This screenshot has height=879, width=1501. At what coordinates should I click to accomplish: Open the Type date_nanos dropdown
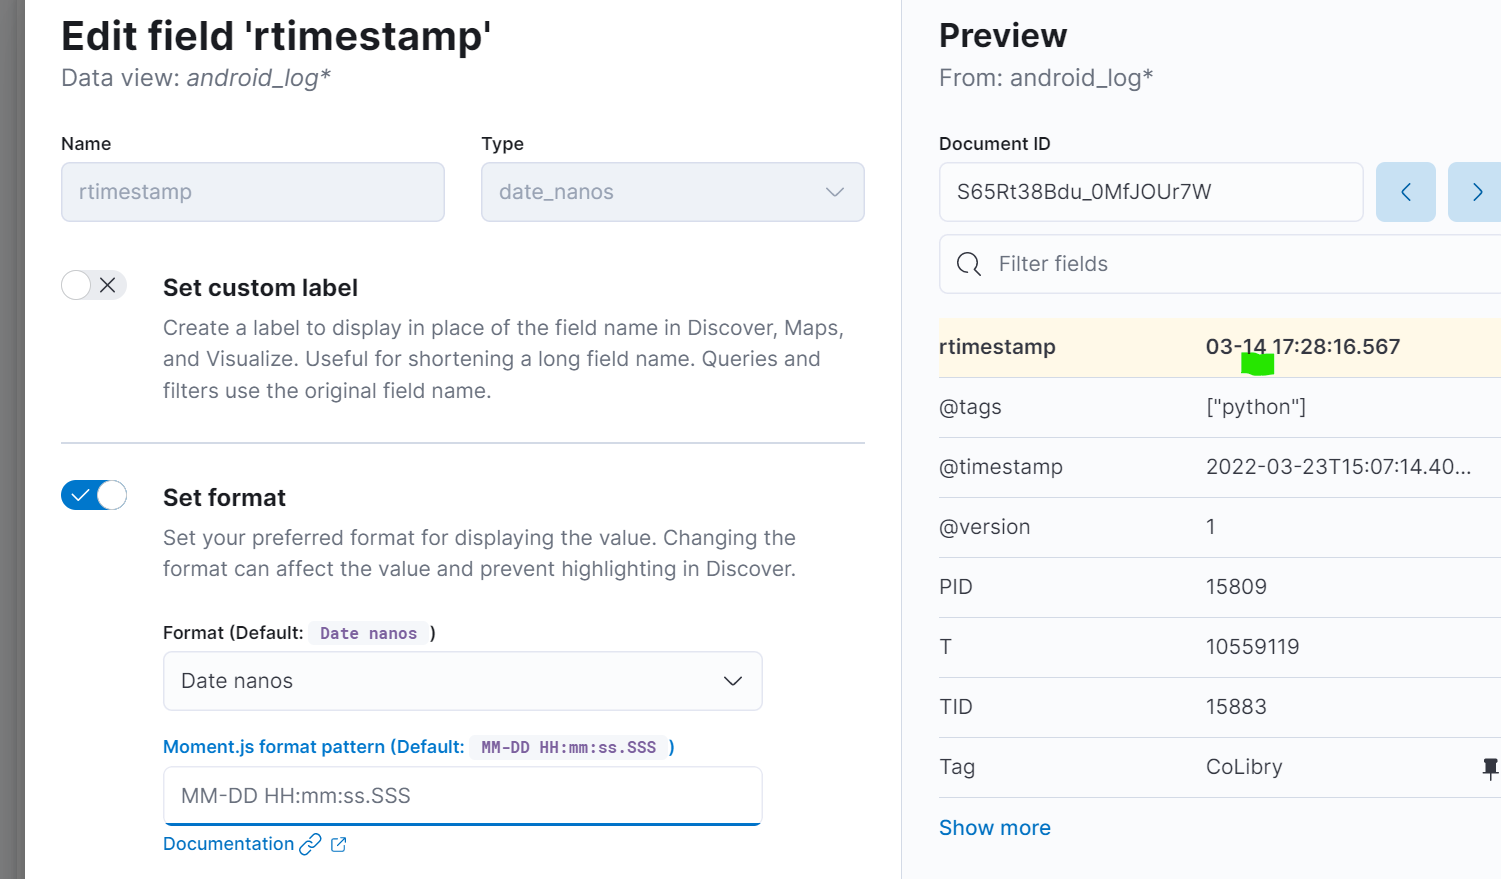[x=672, y=192]
